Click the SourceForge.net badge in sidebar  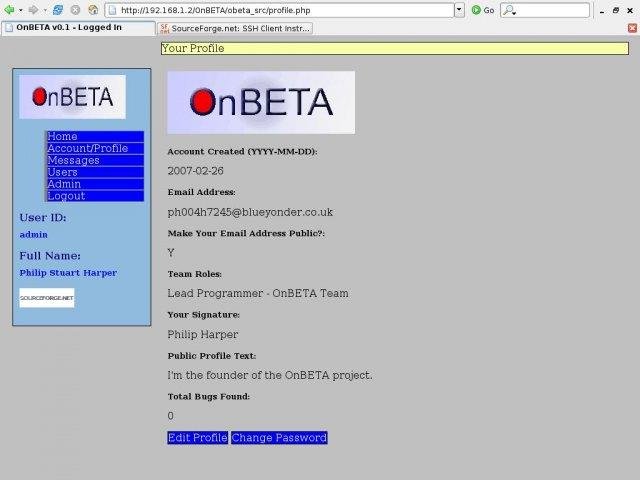tap(47, 298)
